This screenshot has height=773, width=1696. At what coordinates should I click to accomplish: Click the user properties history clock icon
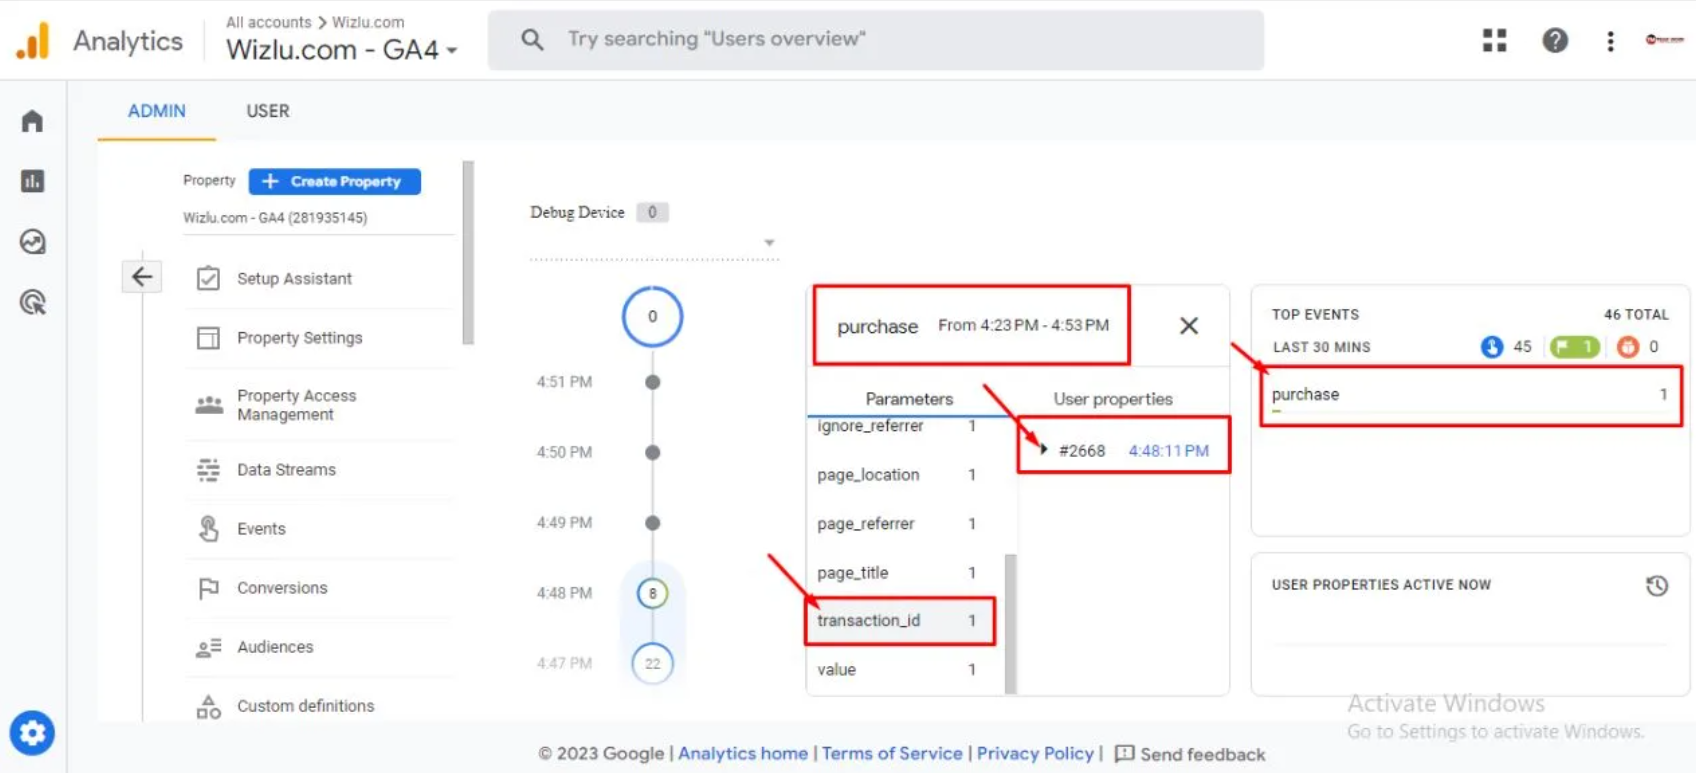click(x=1657, y=586)
